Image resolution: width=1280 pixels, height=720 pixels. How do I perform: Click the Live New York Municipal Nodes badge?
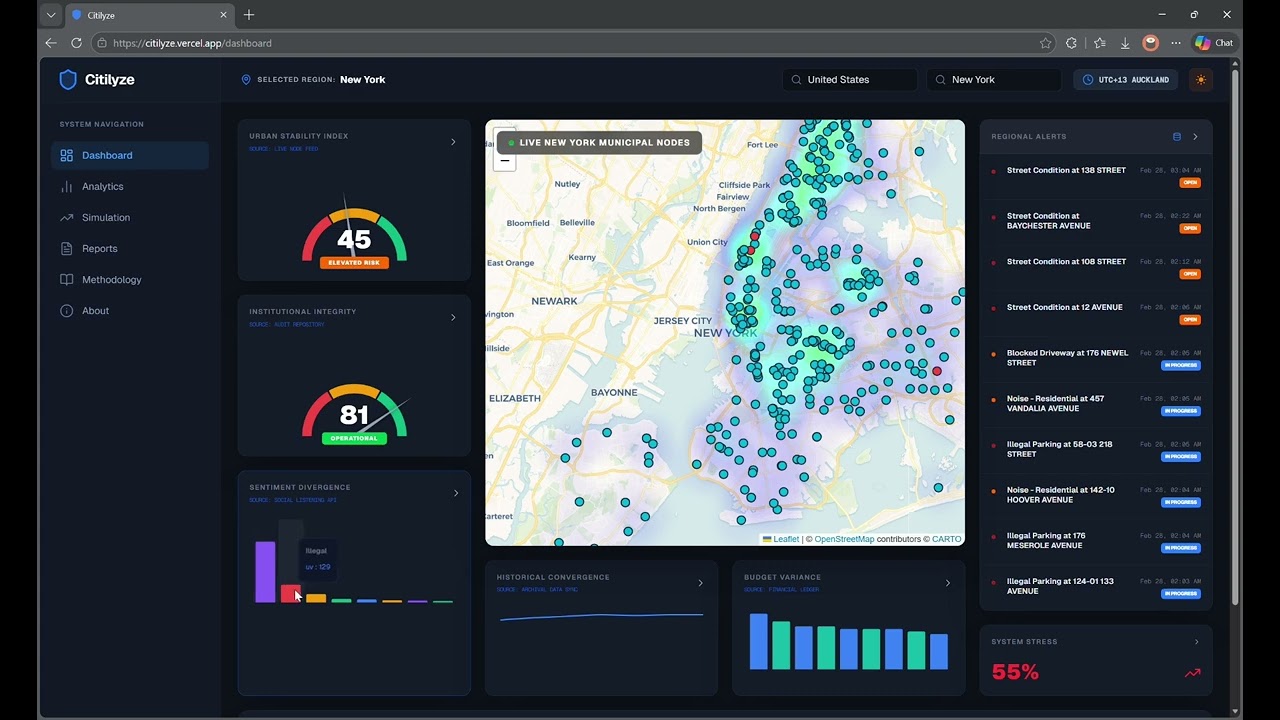(599, 142)
